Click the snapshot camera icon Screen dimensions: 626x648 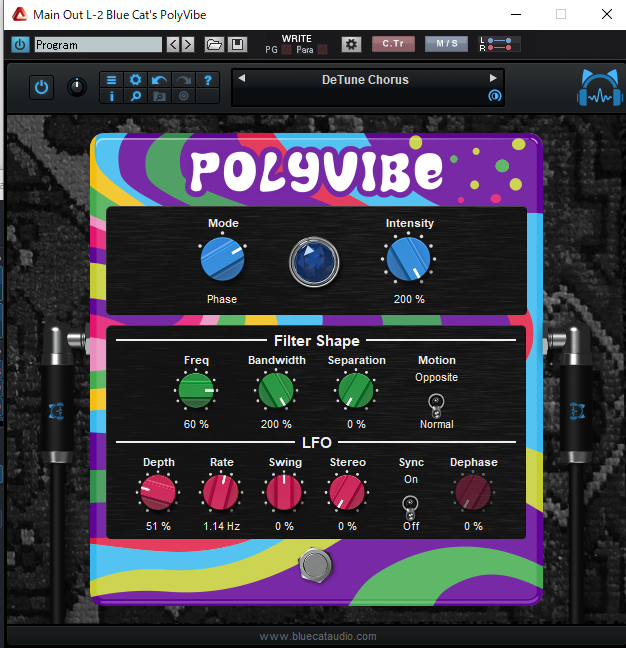pyautogui.click(x=159, y=96)
